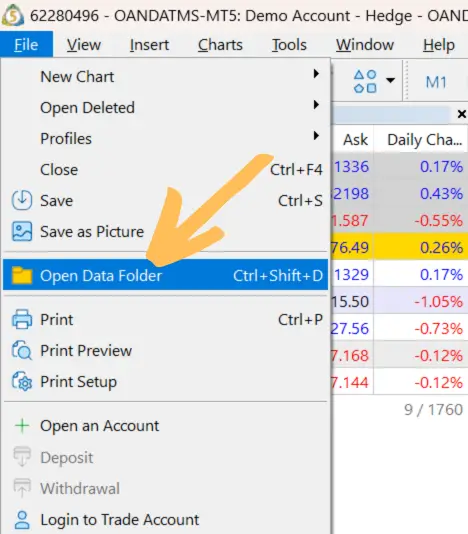This screenshot has width=468, height=534.
Task: Expand the Open Deleted submenu arrow
Action: click(x=316, y=105)
